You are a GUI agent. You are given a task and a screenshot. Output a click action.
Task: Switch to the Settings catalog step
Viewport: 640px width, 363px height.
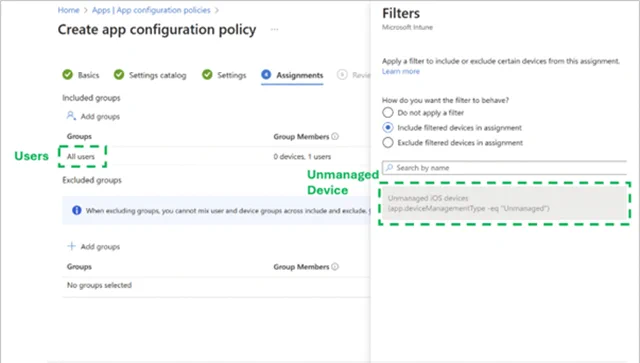coord(158,75)
